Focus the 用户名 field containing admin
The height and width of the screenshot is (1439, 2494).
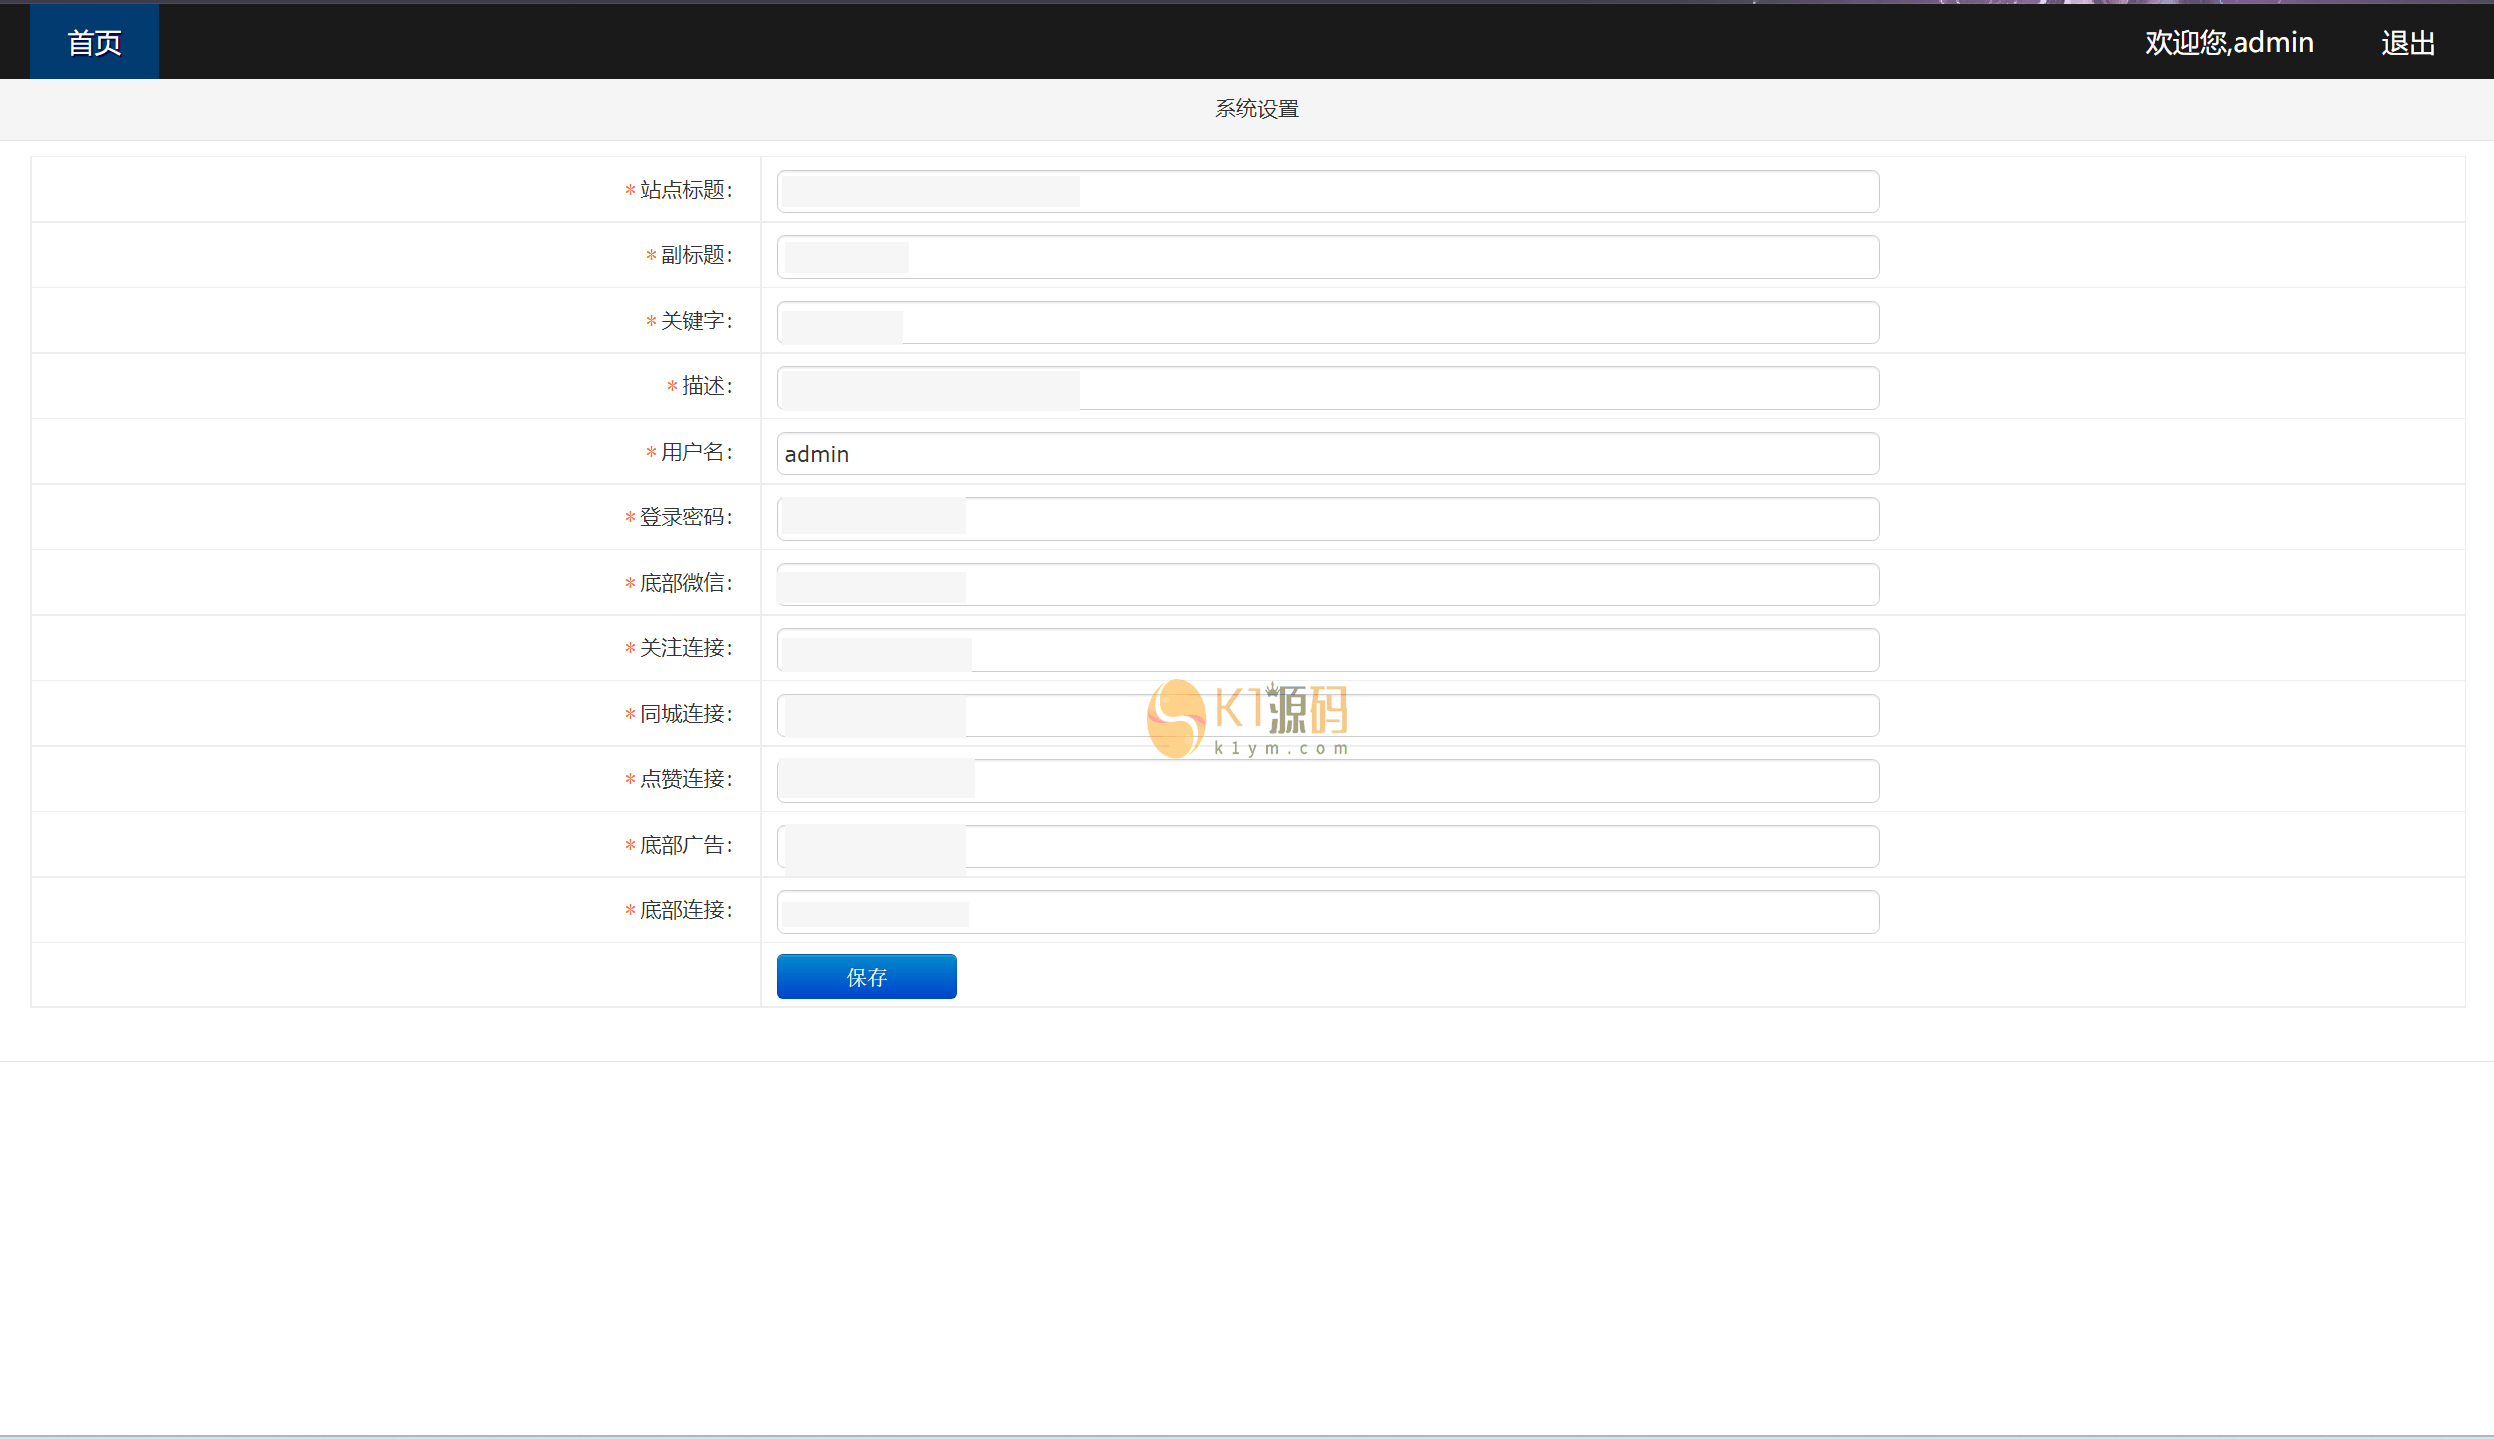[1327, 454]
